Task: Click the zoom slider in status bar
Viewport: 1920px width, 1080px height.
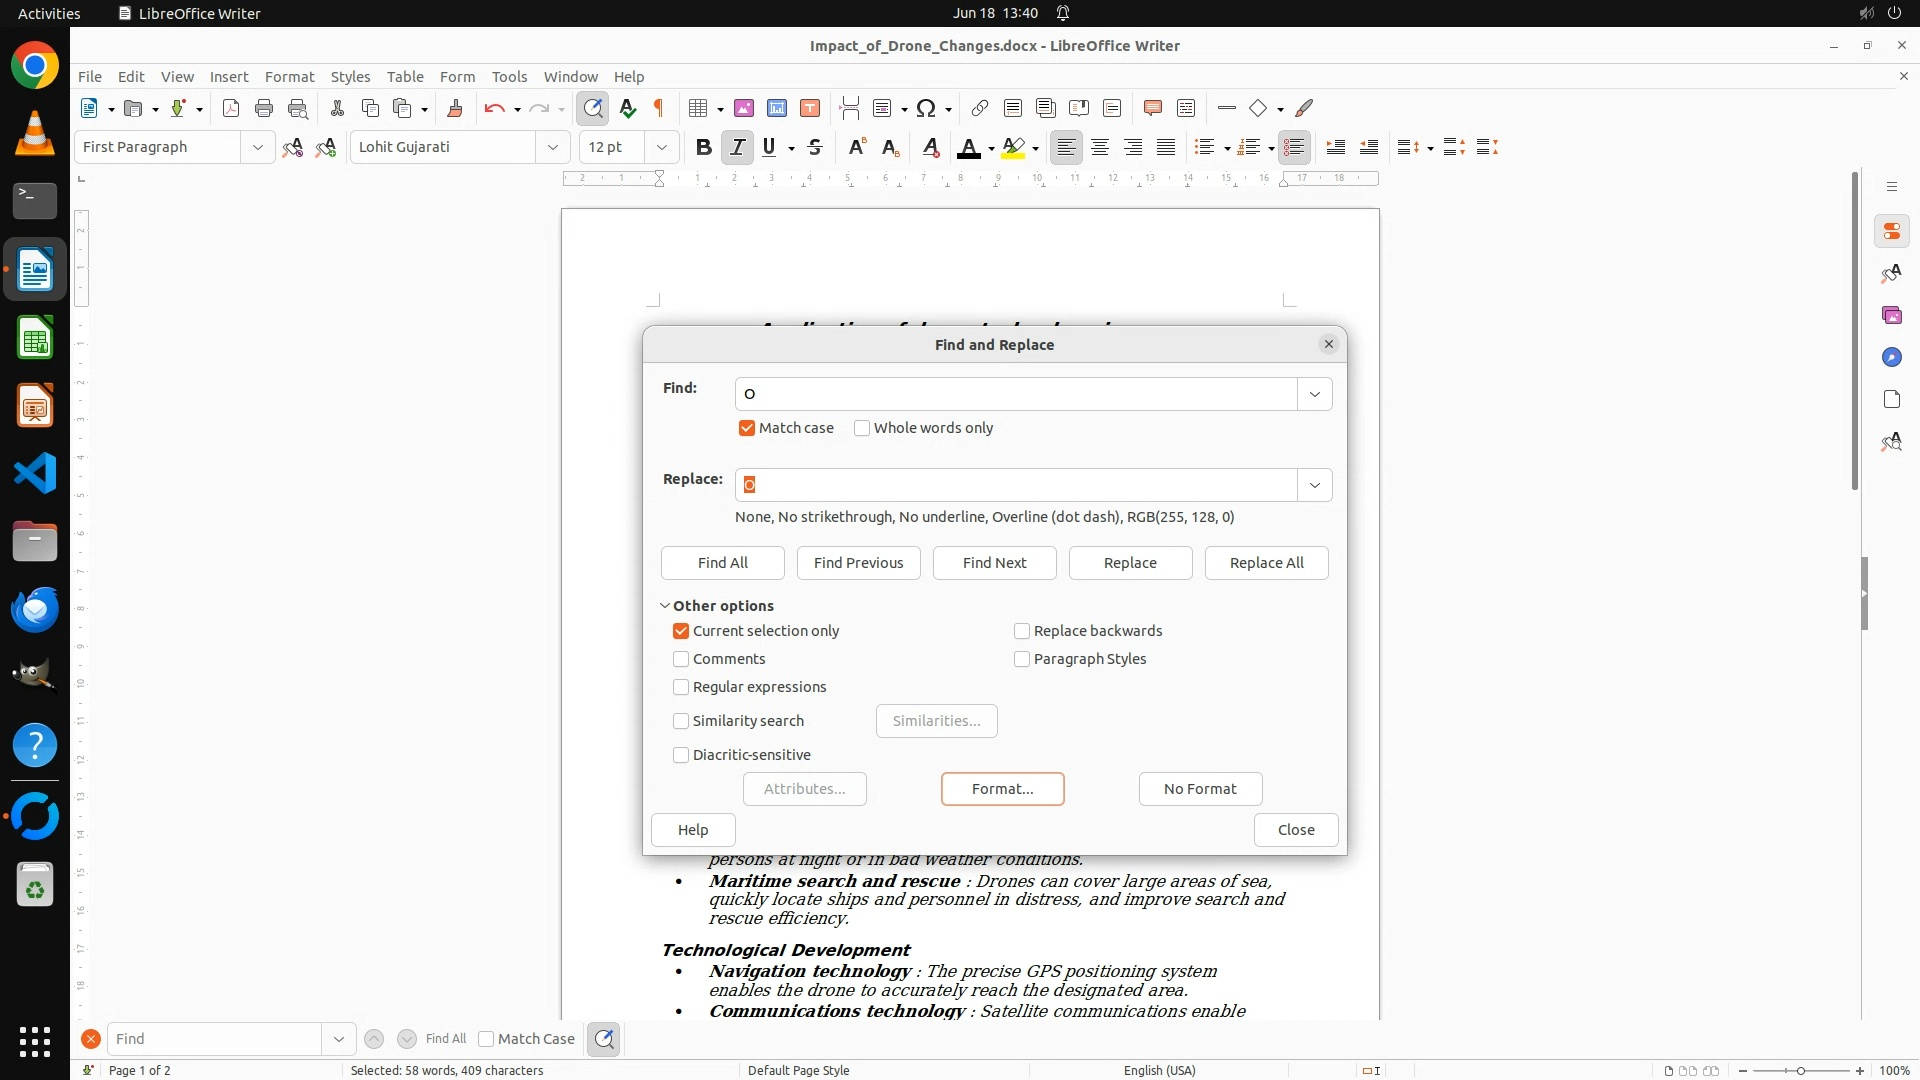Action: click(x=1801, y=1070)
